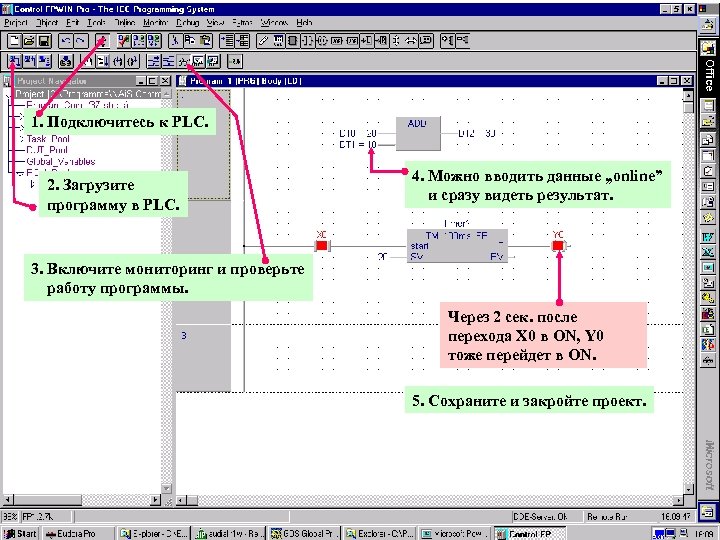Click the DT0 input value of ADD

(x=358, y=133)
